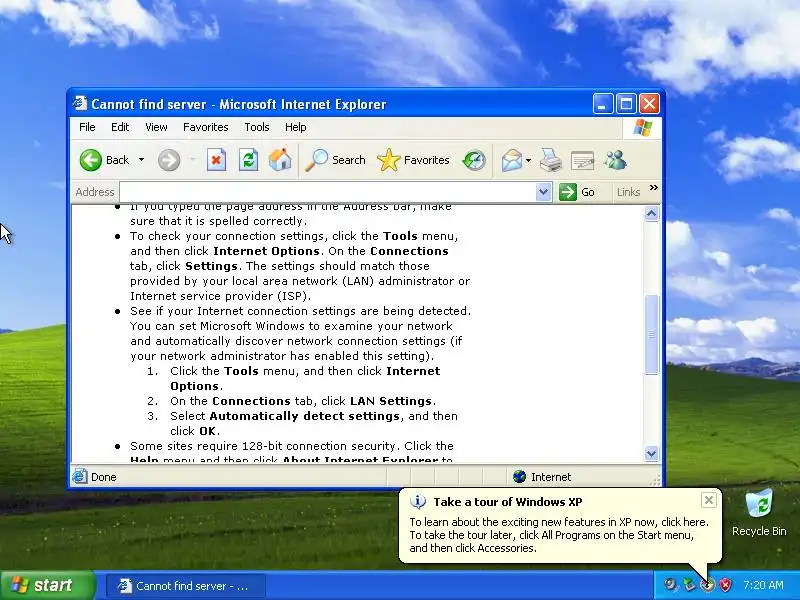Open the Search pane via magnifier
The width and height of the screenshot is (800, 600).
pos(335,160)
